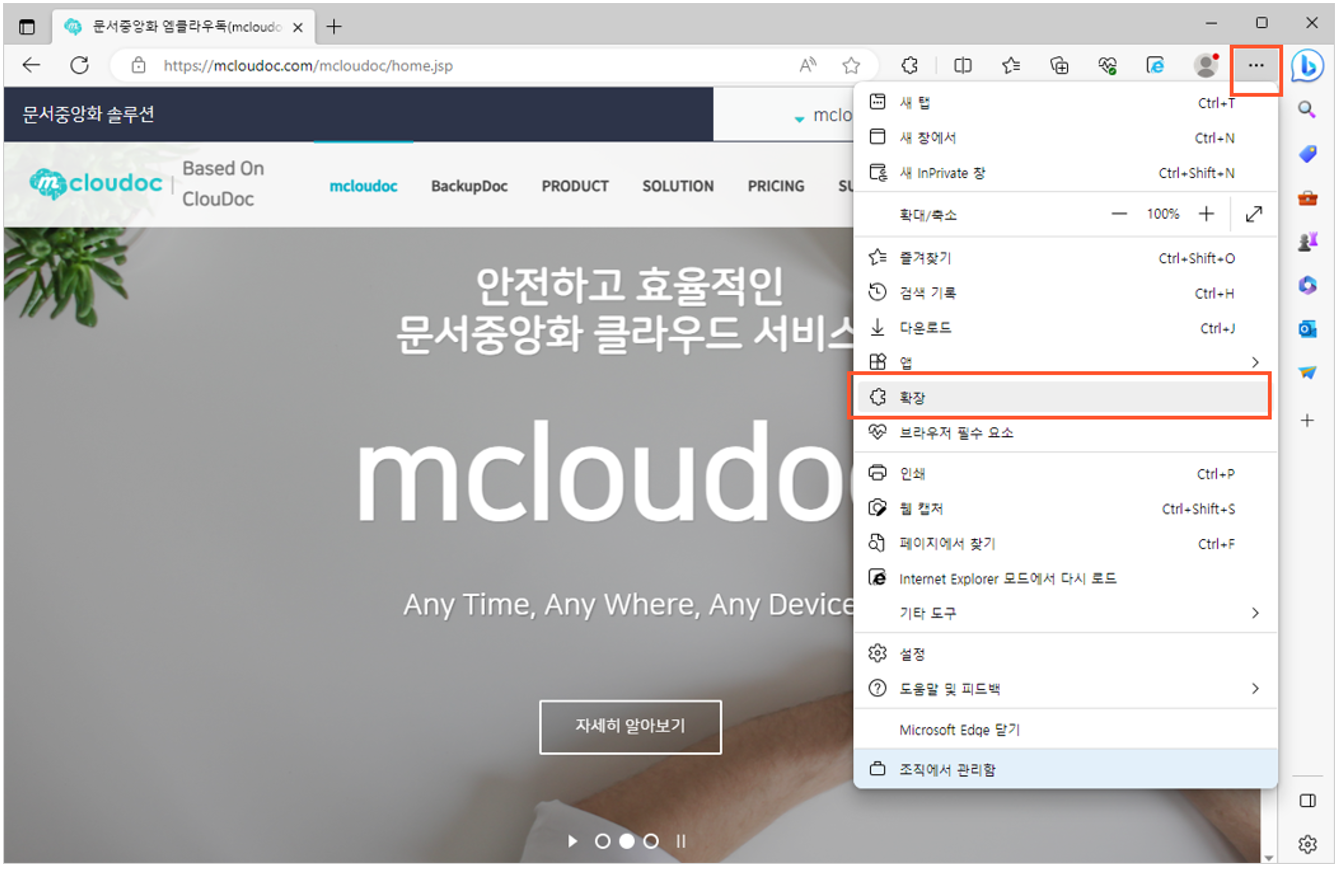The width and height of the screenshot is (1340, 870).
Task: Click the Settings and more ellipsis button
Action: (1256, 65)
